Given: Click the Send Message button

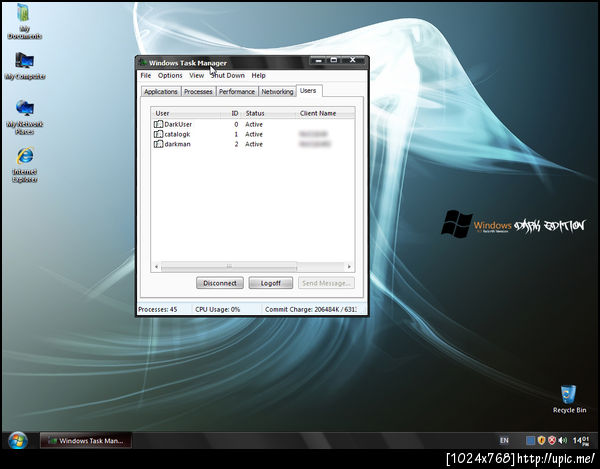Looking at the screenshot, I should [326, 283].
